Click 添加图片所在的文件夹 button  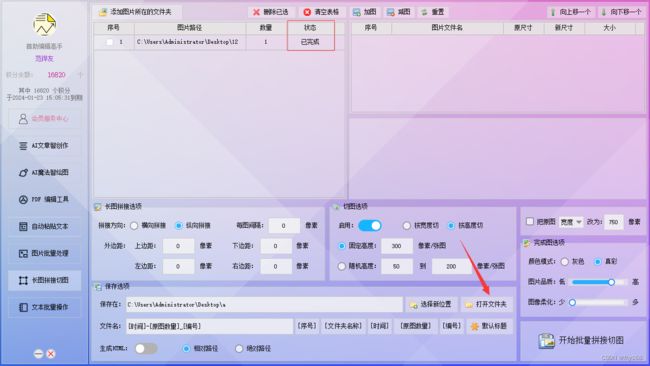coord(136,12)
